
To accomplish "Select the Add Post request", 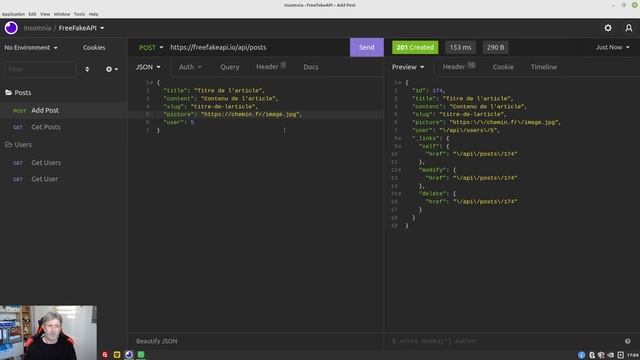I will point(64,110).
